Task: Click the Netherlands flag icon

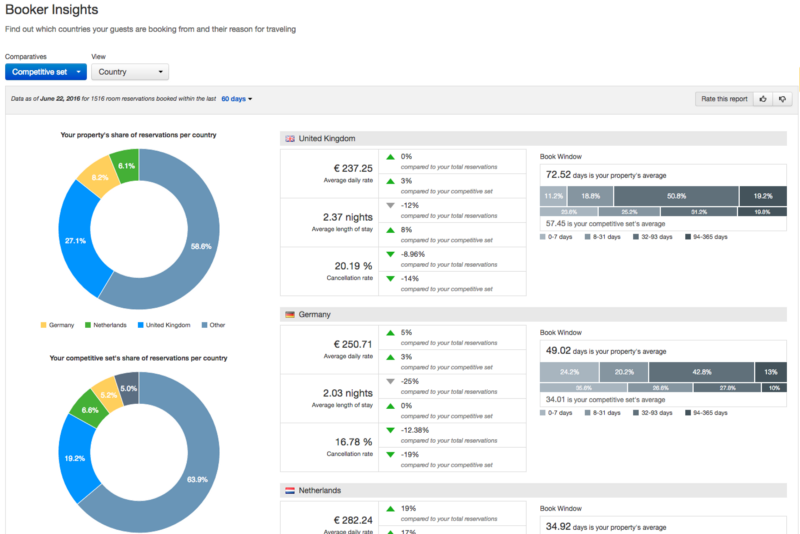Action: (x=290, y=491)
